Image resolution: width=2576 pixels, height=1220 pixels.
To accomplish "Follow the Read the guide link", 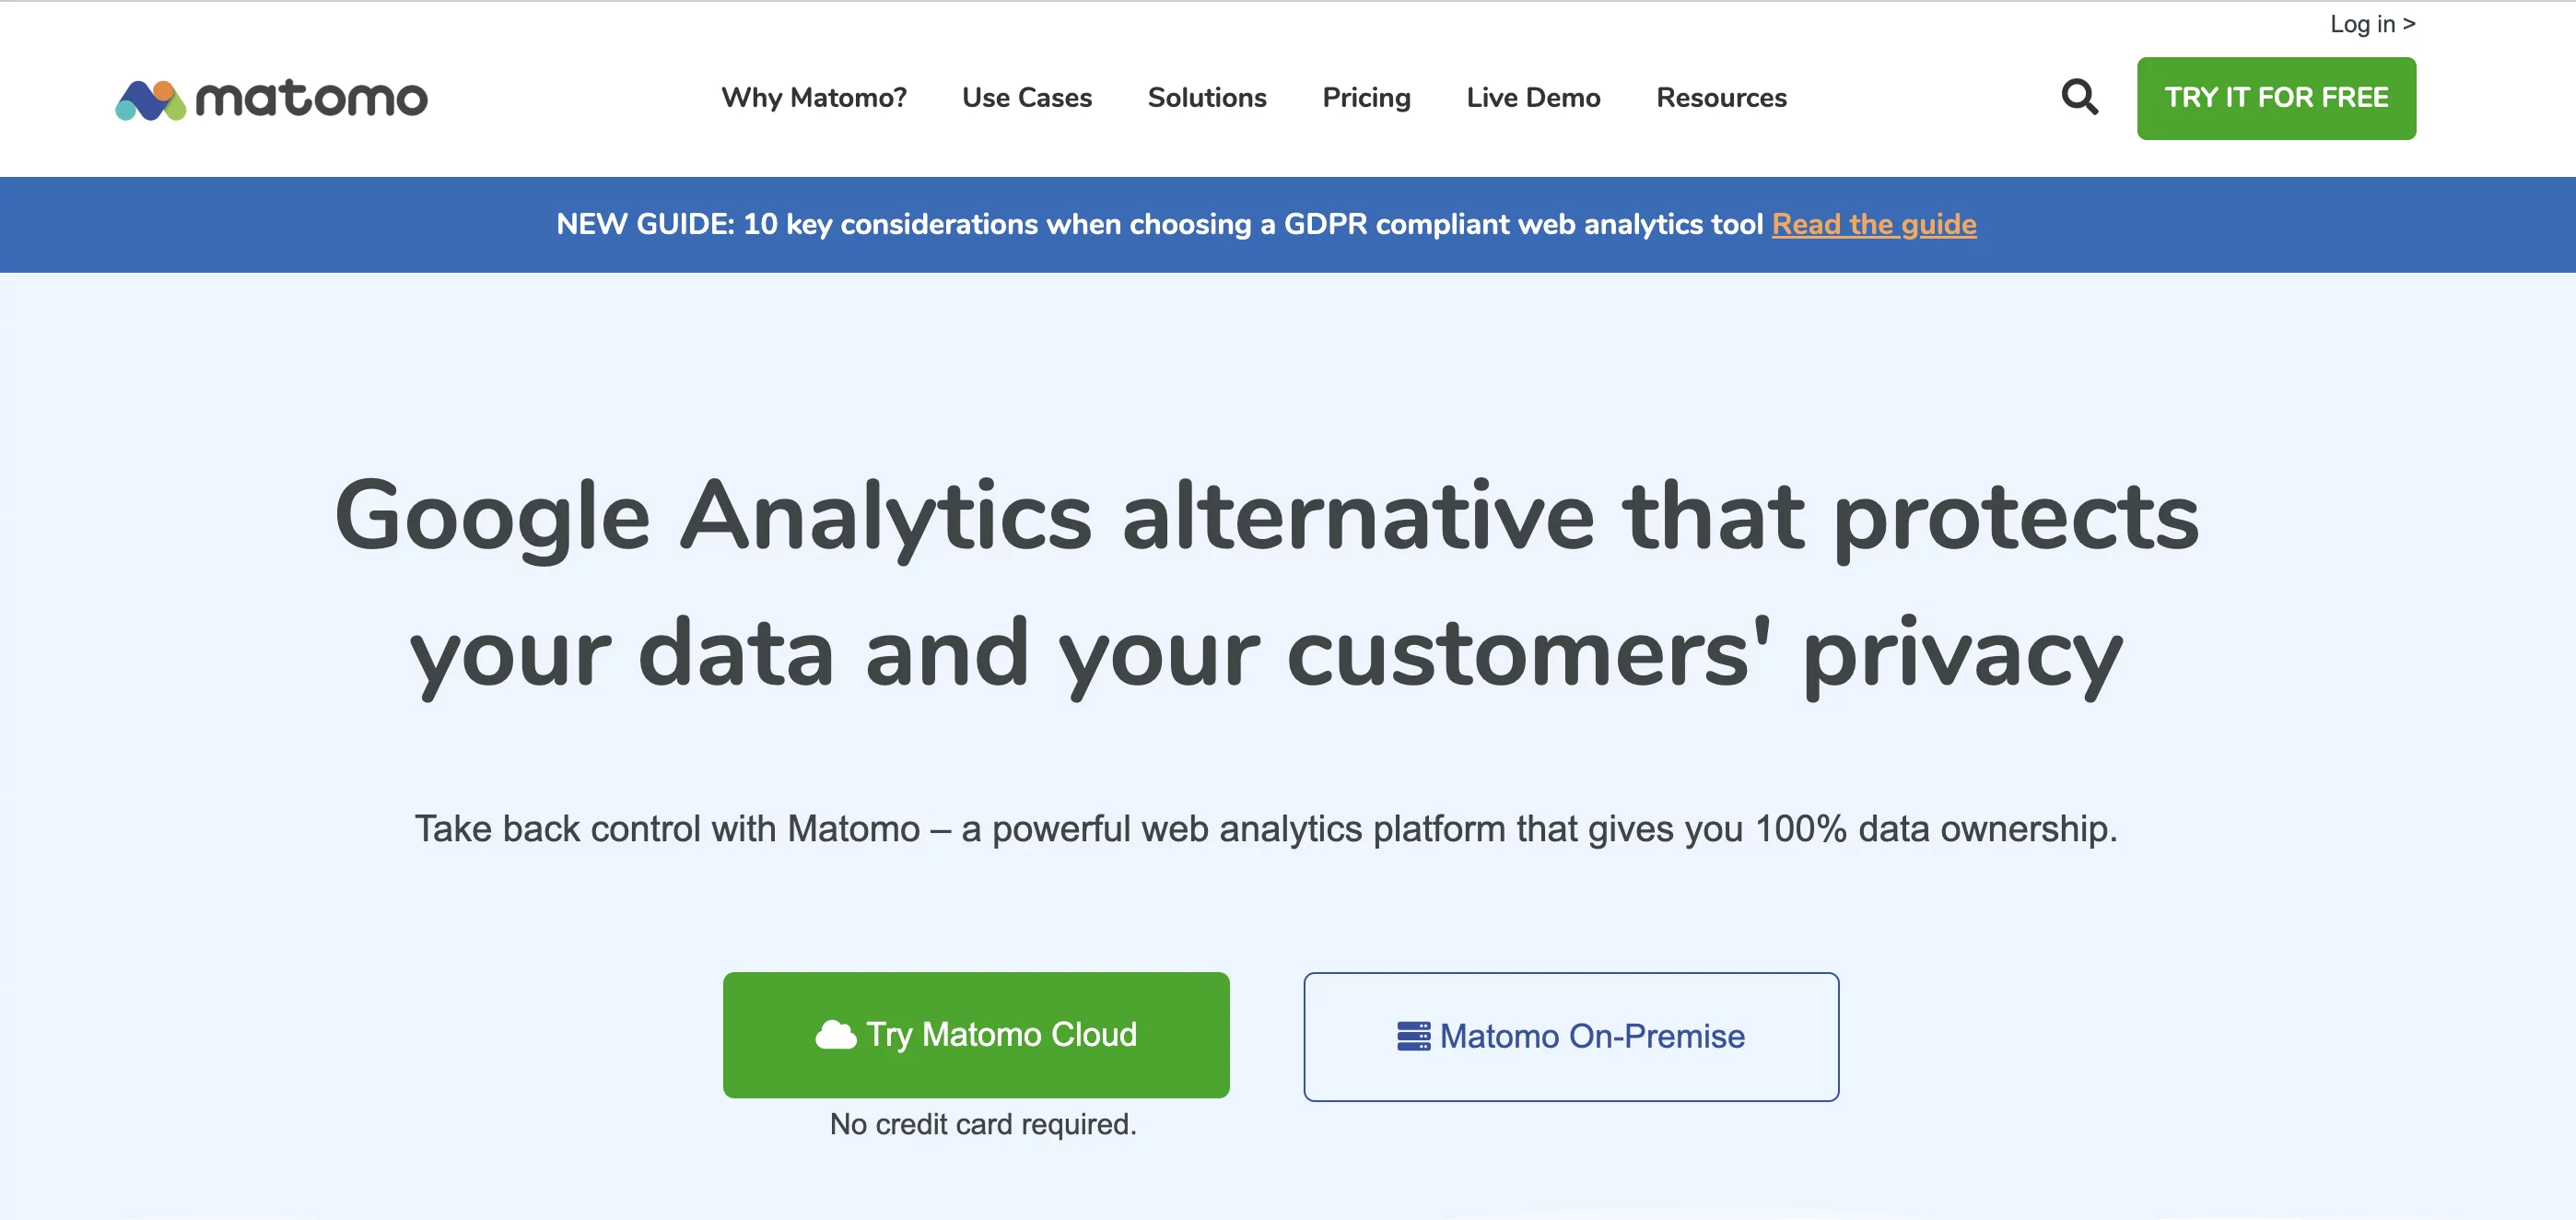I will 1874,224.
